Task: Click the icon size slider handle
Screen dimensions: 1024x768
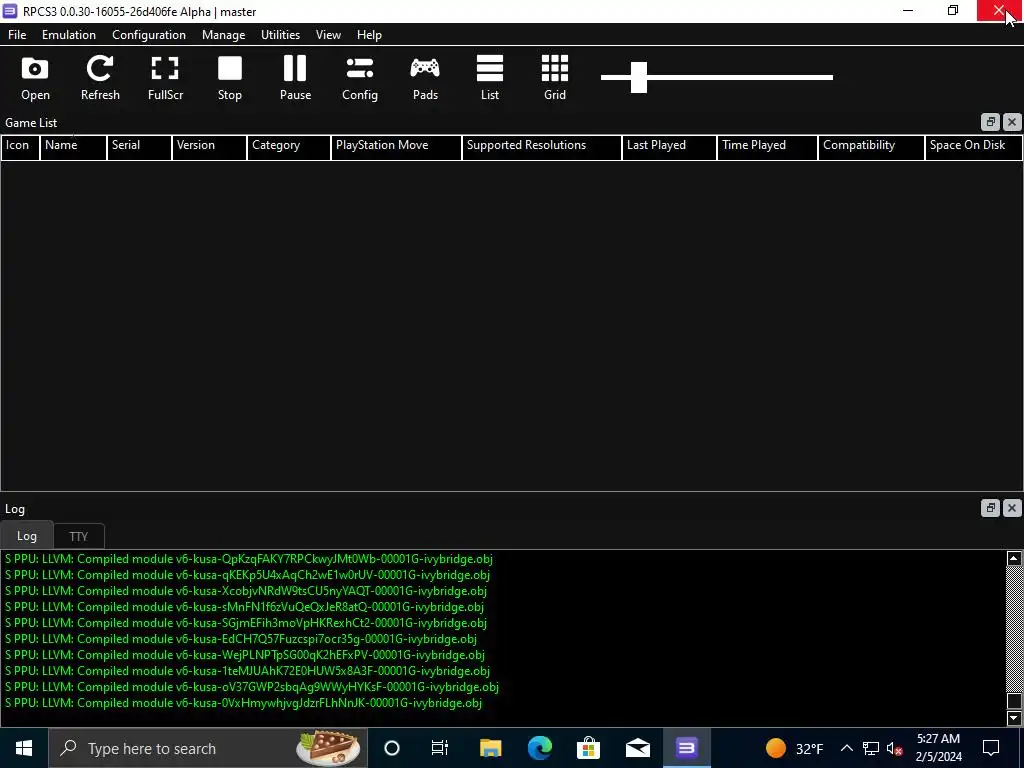Action: (639, 77)
